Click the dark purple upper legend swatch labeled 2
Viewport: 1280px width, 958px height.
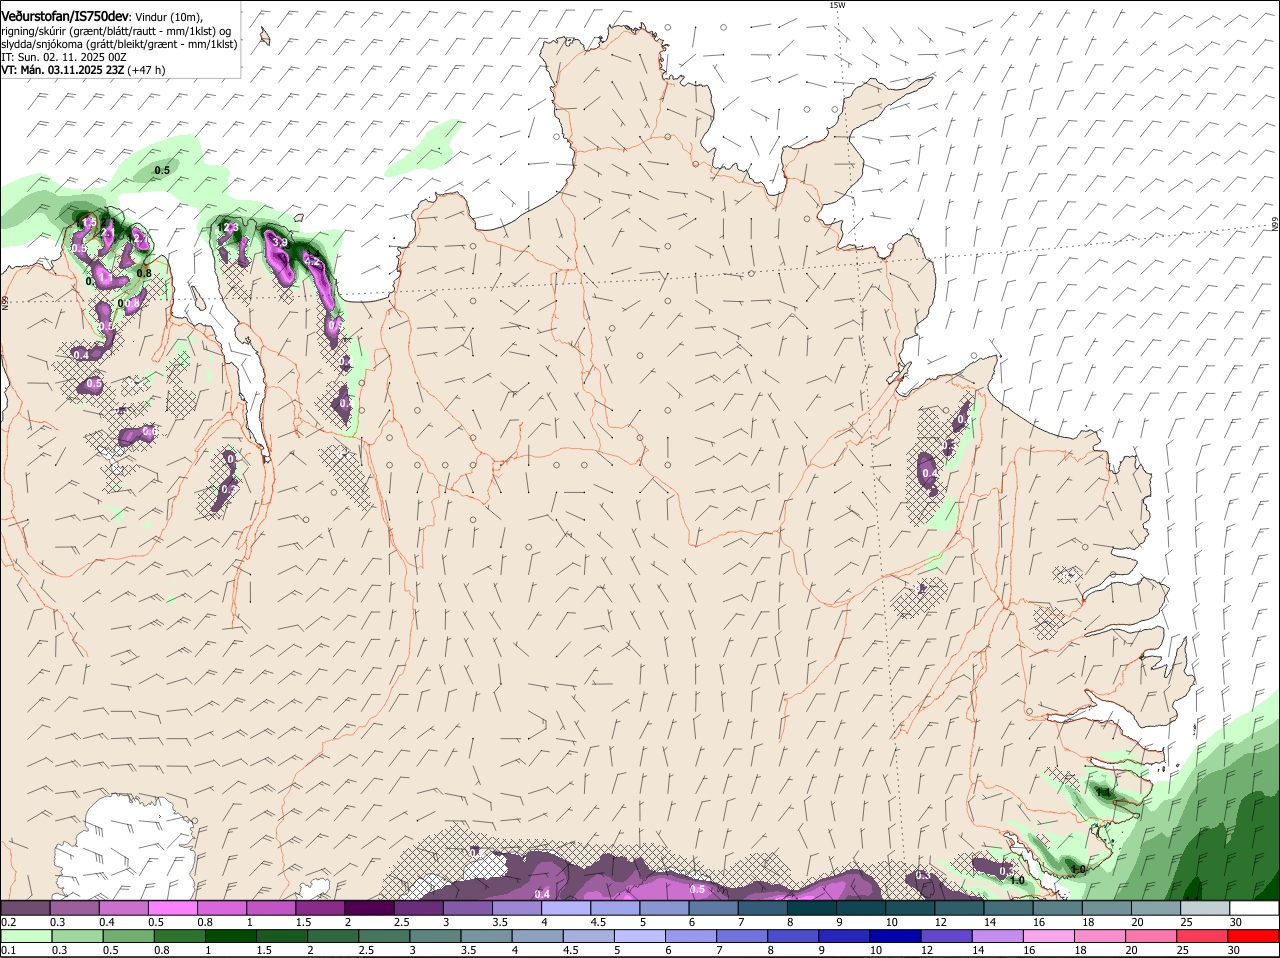coord(369,908)
